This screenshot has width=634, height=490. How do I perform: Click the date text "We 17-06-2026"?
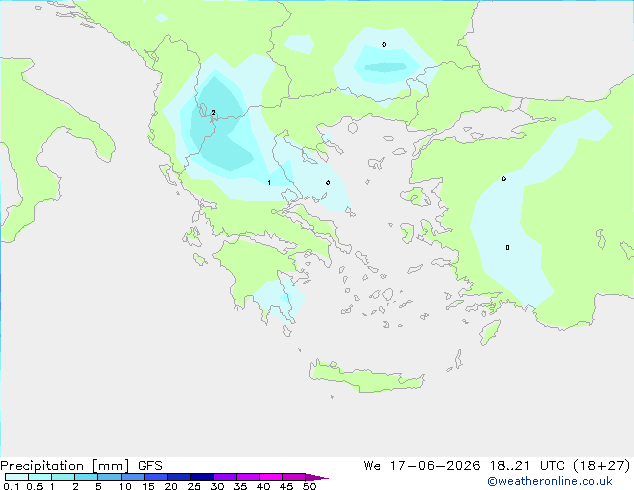pyautogui.click(x=422, y=466)
